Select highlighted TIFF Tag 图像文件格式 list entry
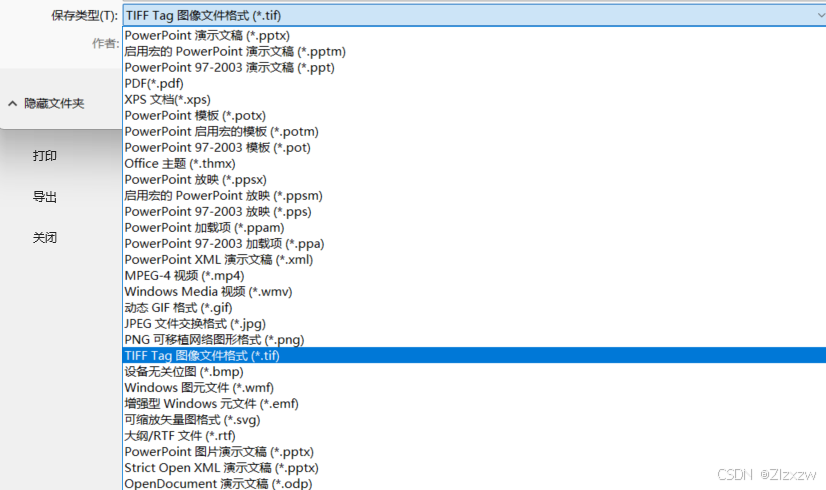Image resolution: width=826 pixels, height=490 pixels. tap(474, 356)
